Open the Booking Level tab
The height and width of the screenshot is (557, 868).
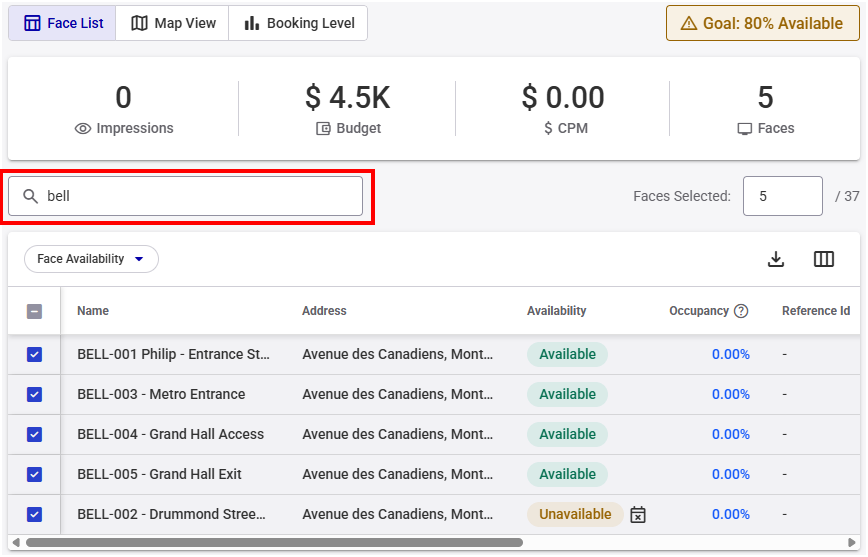pos(298,23)
